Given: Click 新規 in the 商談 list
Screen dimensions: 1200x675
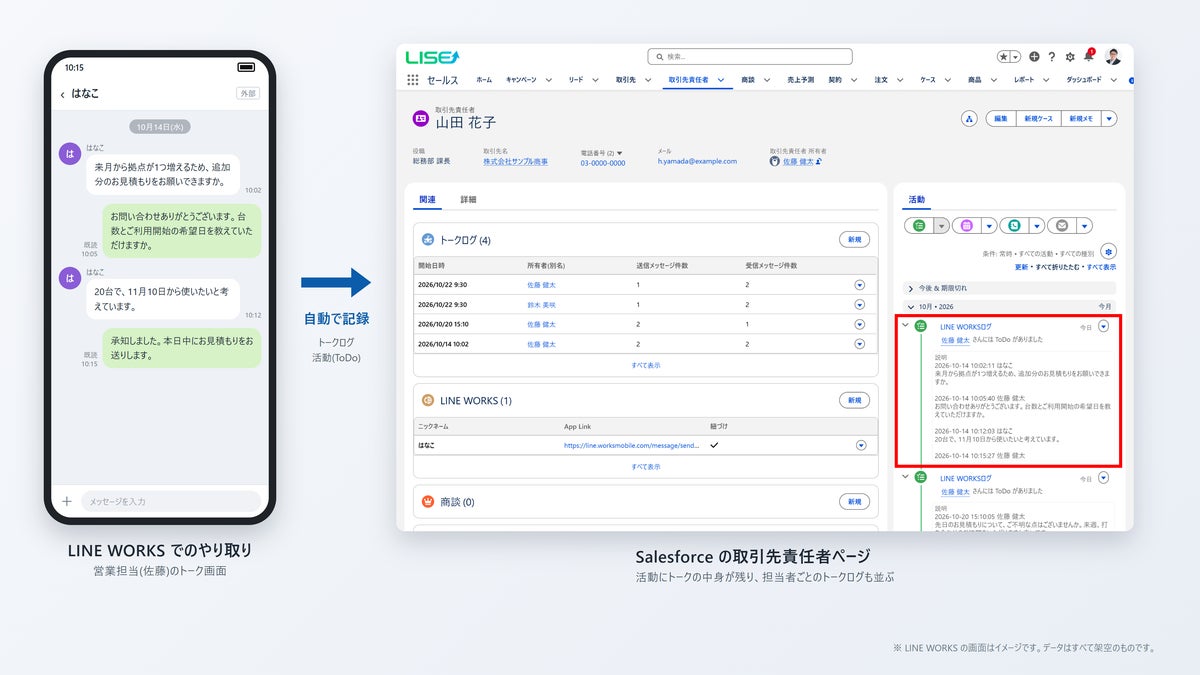Looking at the screenshot, I should [x=854, y=501].
